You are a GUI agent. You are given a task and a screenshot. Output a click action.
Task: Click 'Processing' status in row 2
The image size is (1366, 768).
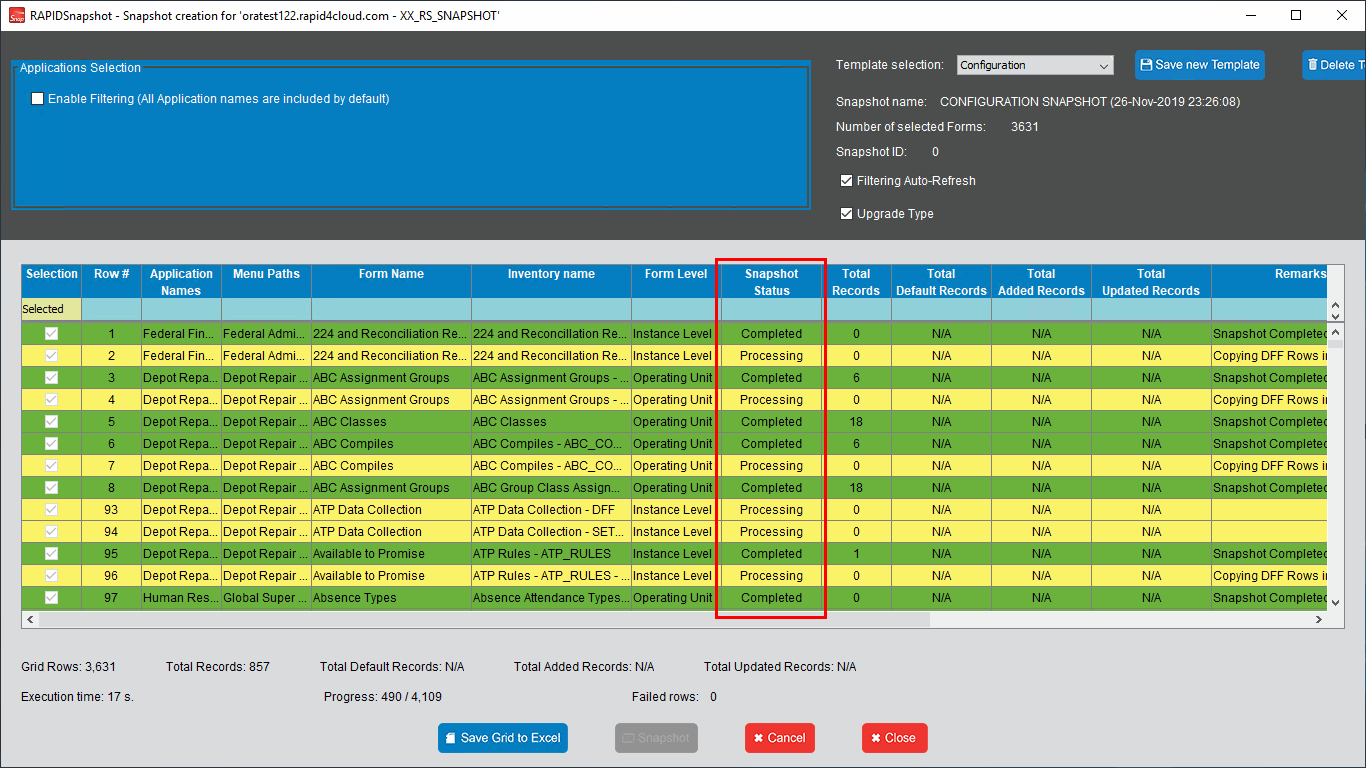tap(772, 356)
